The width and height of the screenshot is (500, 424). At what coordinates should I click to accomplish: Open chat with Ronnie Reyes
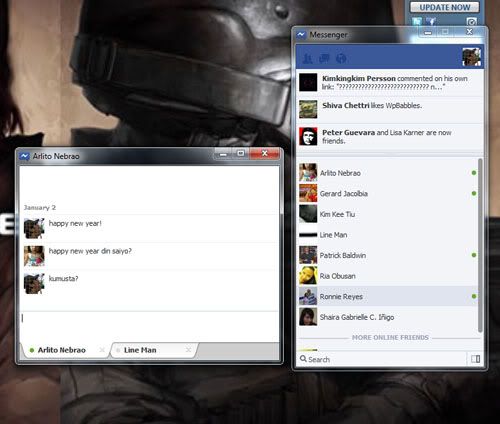click(x=387, y=296)
